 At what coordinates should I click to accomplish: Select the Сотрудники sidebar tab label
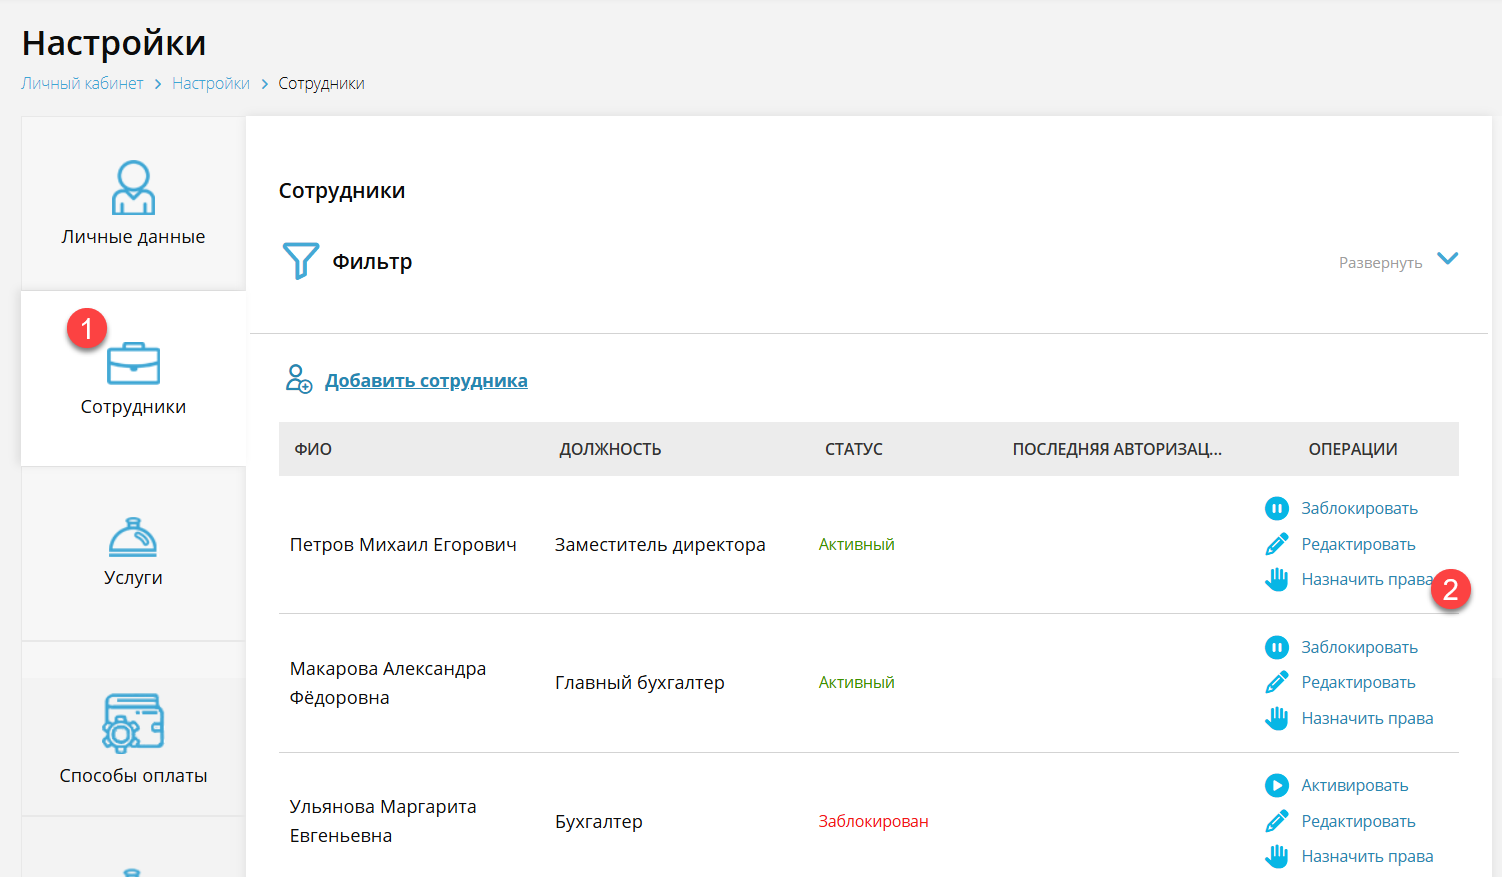(133, 407)
